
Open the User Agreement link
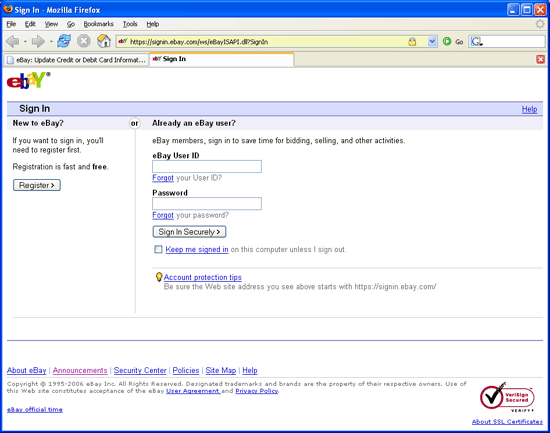(193, 391)
